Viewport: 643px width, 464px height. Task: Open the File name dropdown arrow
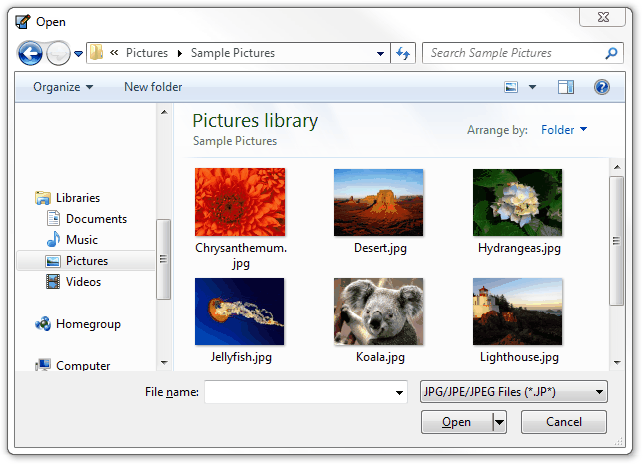point(399,393)
